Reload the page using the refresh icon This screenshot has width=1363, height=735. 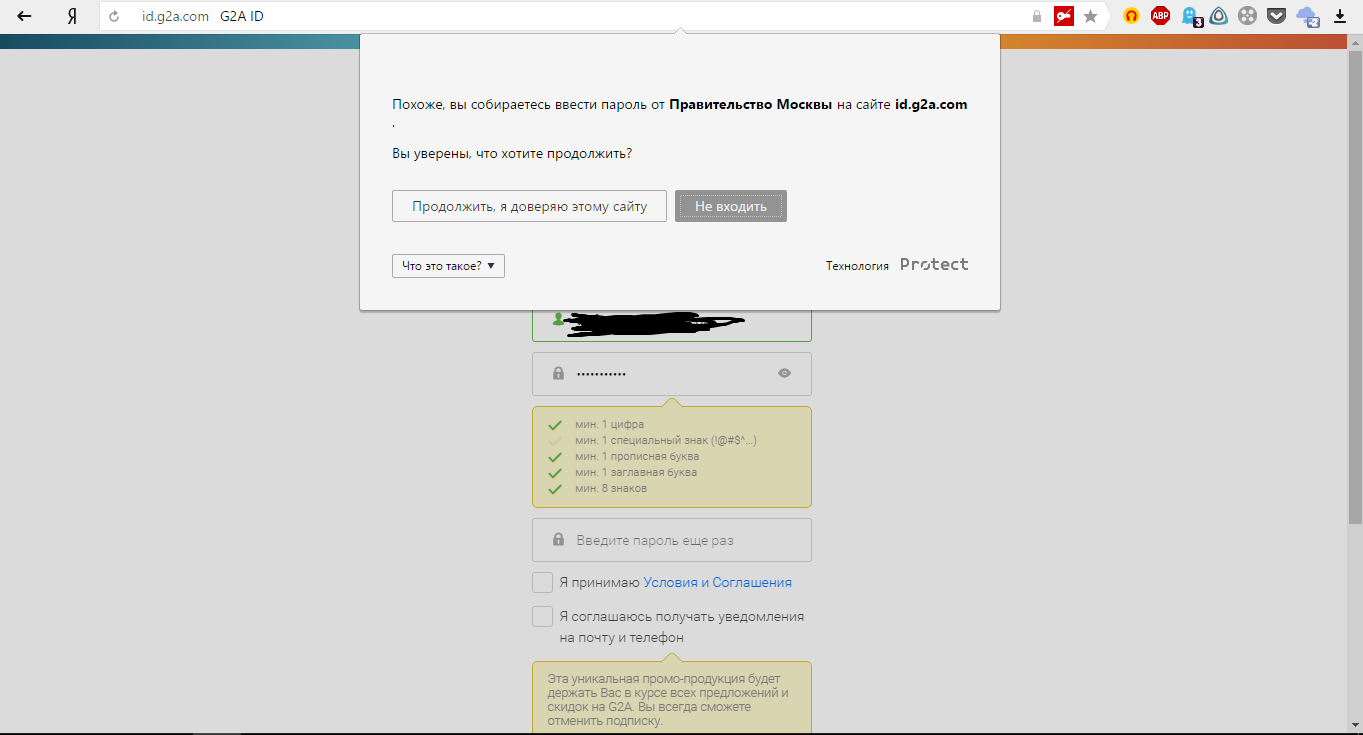coord(114,16)
